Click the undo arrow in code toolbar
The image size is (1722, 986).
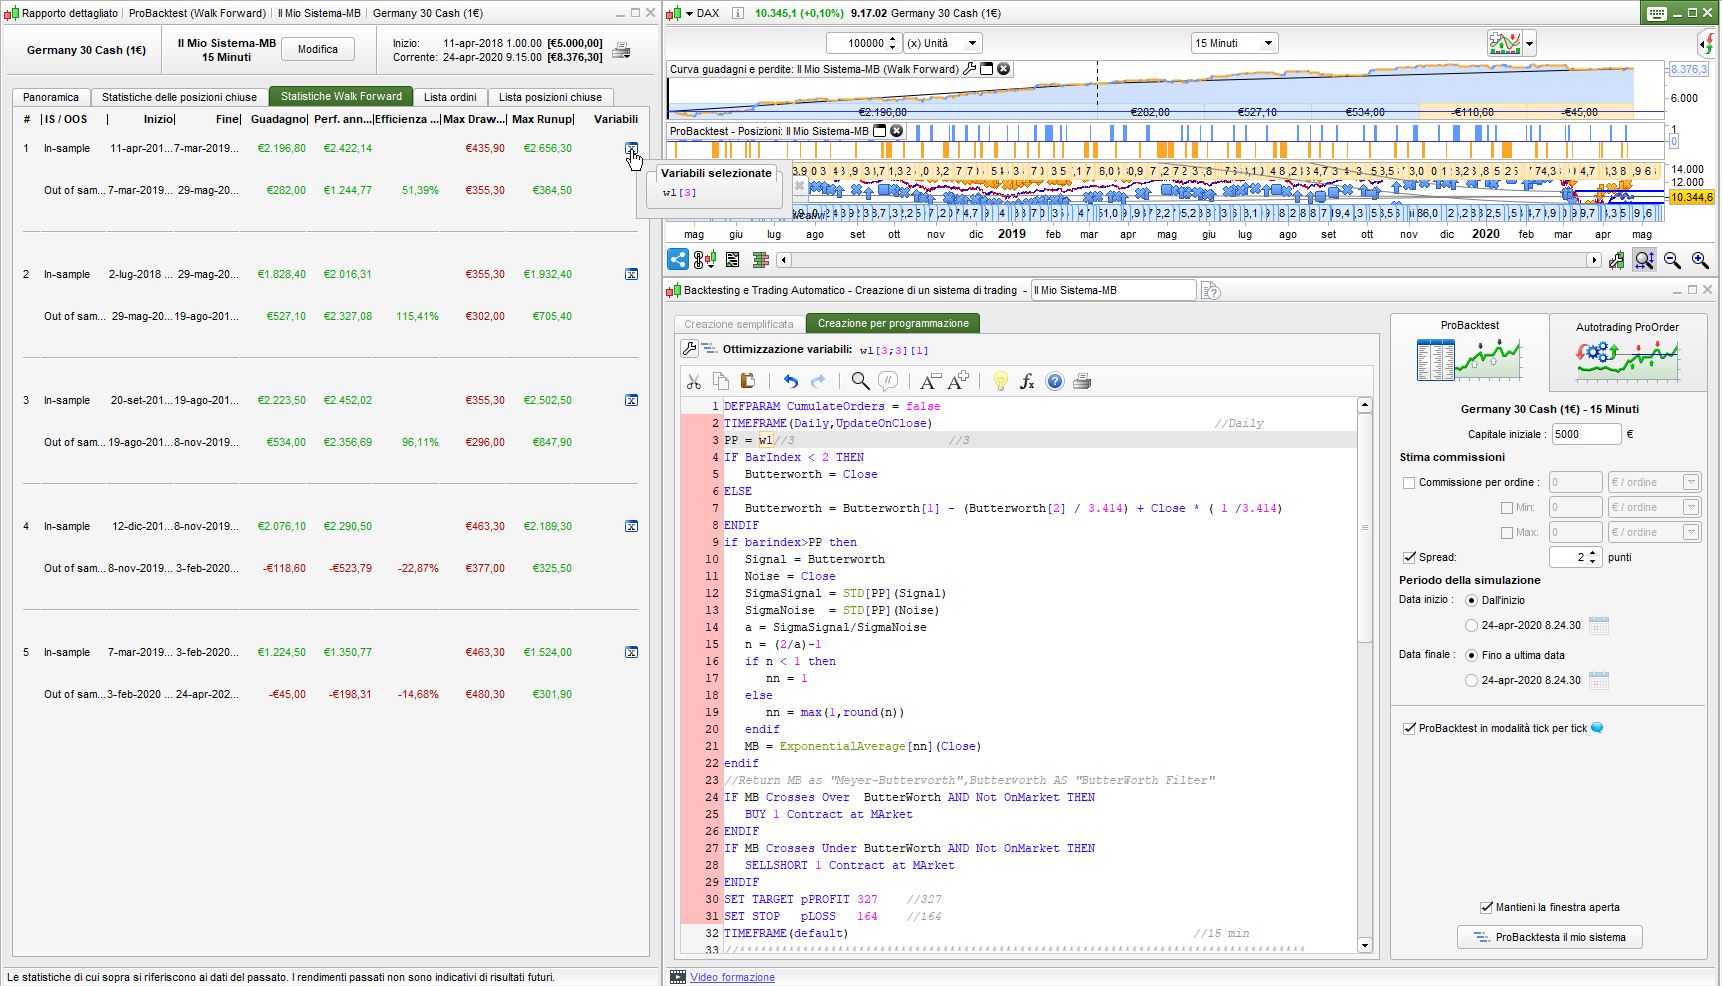pyautogui.click(x=790, y=381)
